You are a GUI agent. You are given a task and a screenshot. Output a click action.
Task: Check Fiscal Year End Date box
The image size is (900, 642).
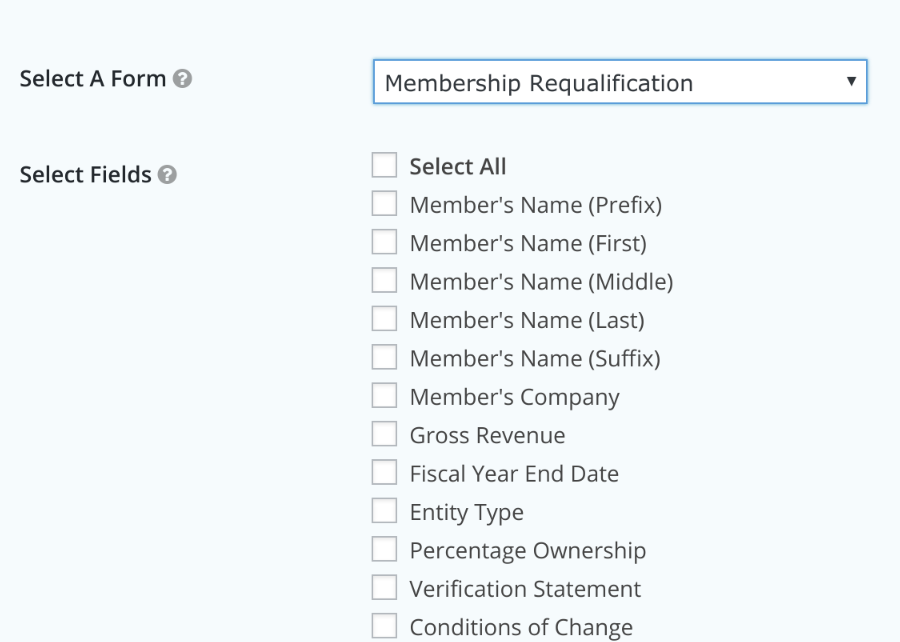[384, 472]
